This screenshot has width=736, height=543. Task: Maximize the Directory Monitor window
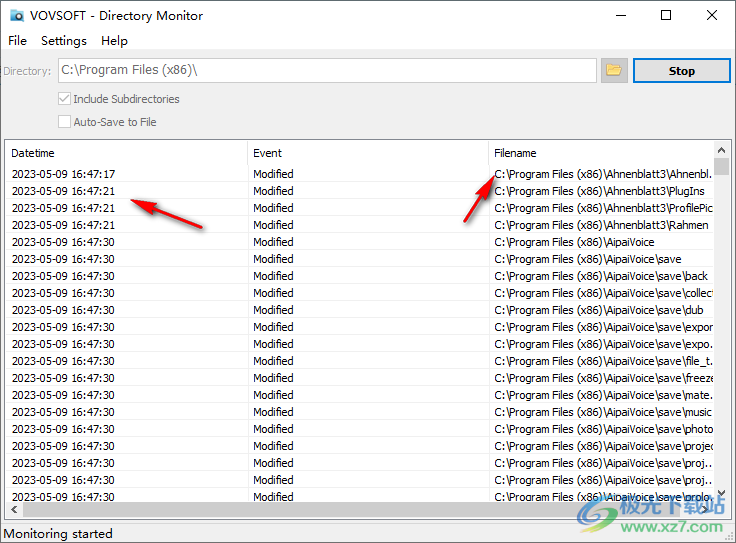(x=666, y=15)
